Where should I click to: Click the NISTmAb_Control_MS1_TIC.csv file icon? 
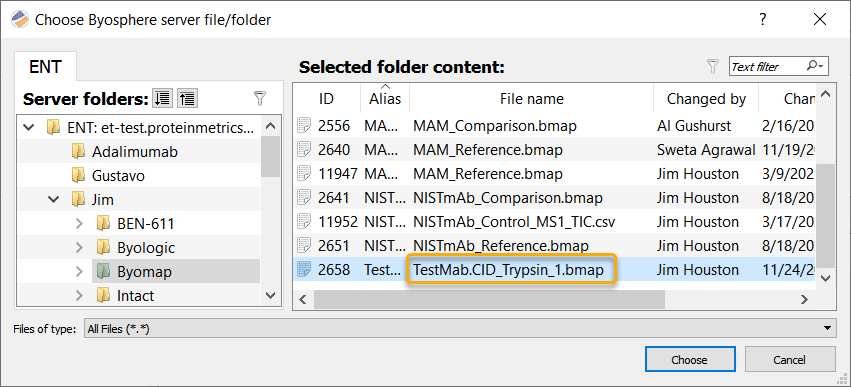[304, 222]
